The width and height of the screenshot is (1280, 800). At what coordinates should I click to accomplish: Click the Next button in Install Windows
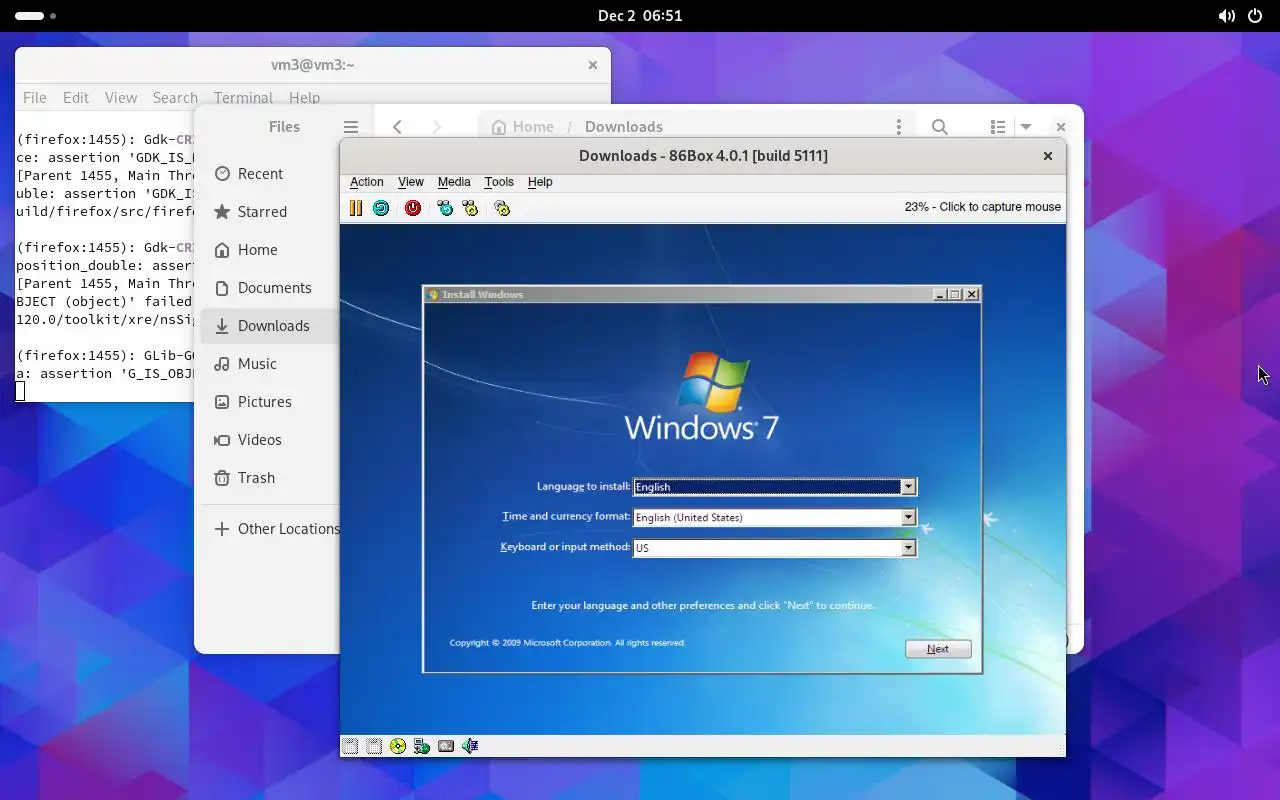coord(938,649)
